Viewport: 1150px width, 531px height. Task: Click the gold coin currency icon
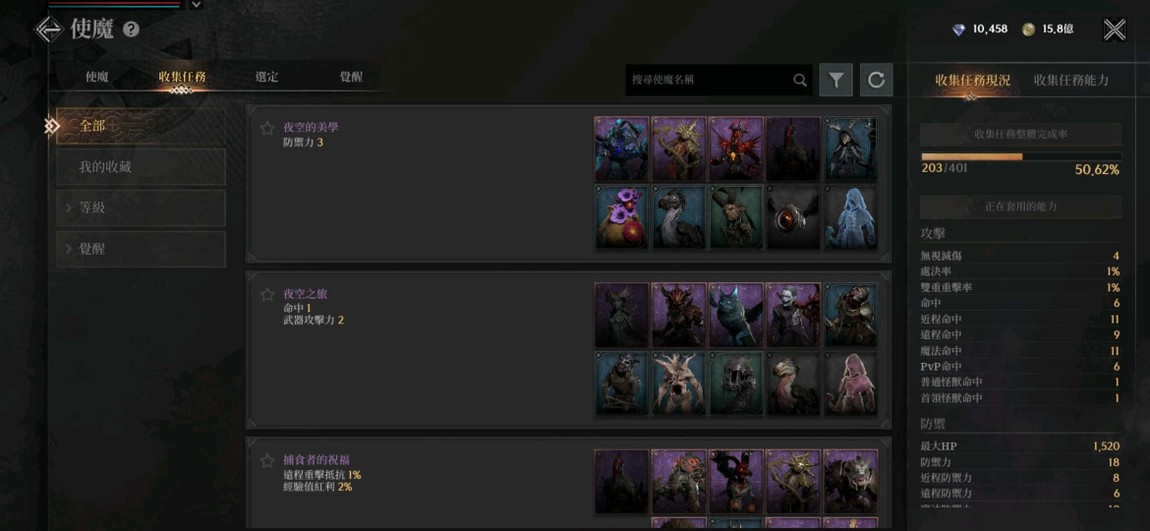(x=1029, y=29)
